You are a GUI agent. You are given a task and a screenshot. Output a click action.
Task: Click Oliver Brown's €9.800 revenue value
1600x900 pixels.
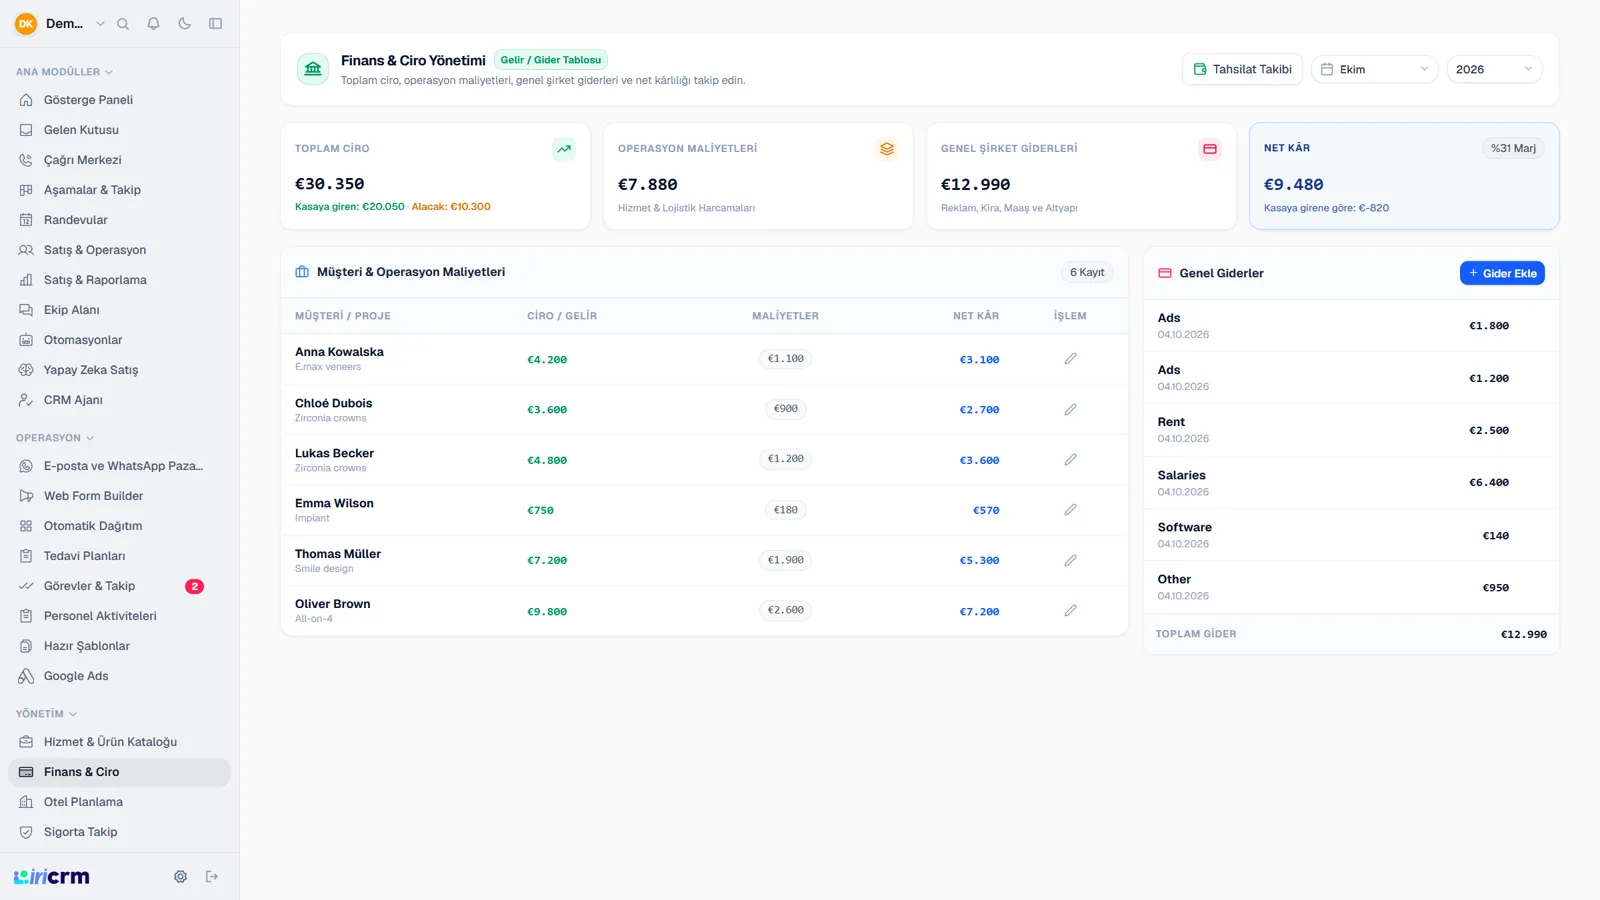click(547, 612)
